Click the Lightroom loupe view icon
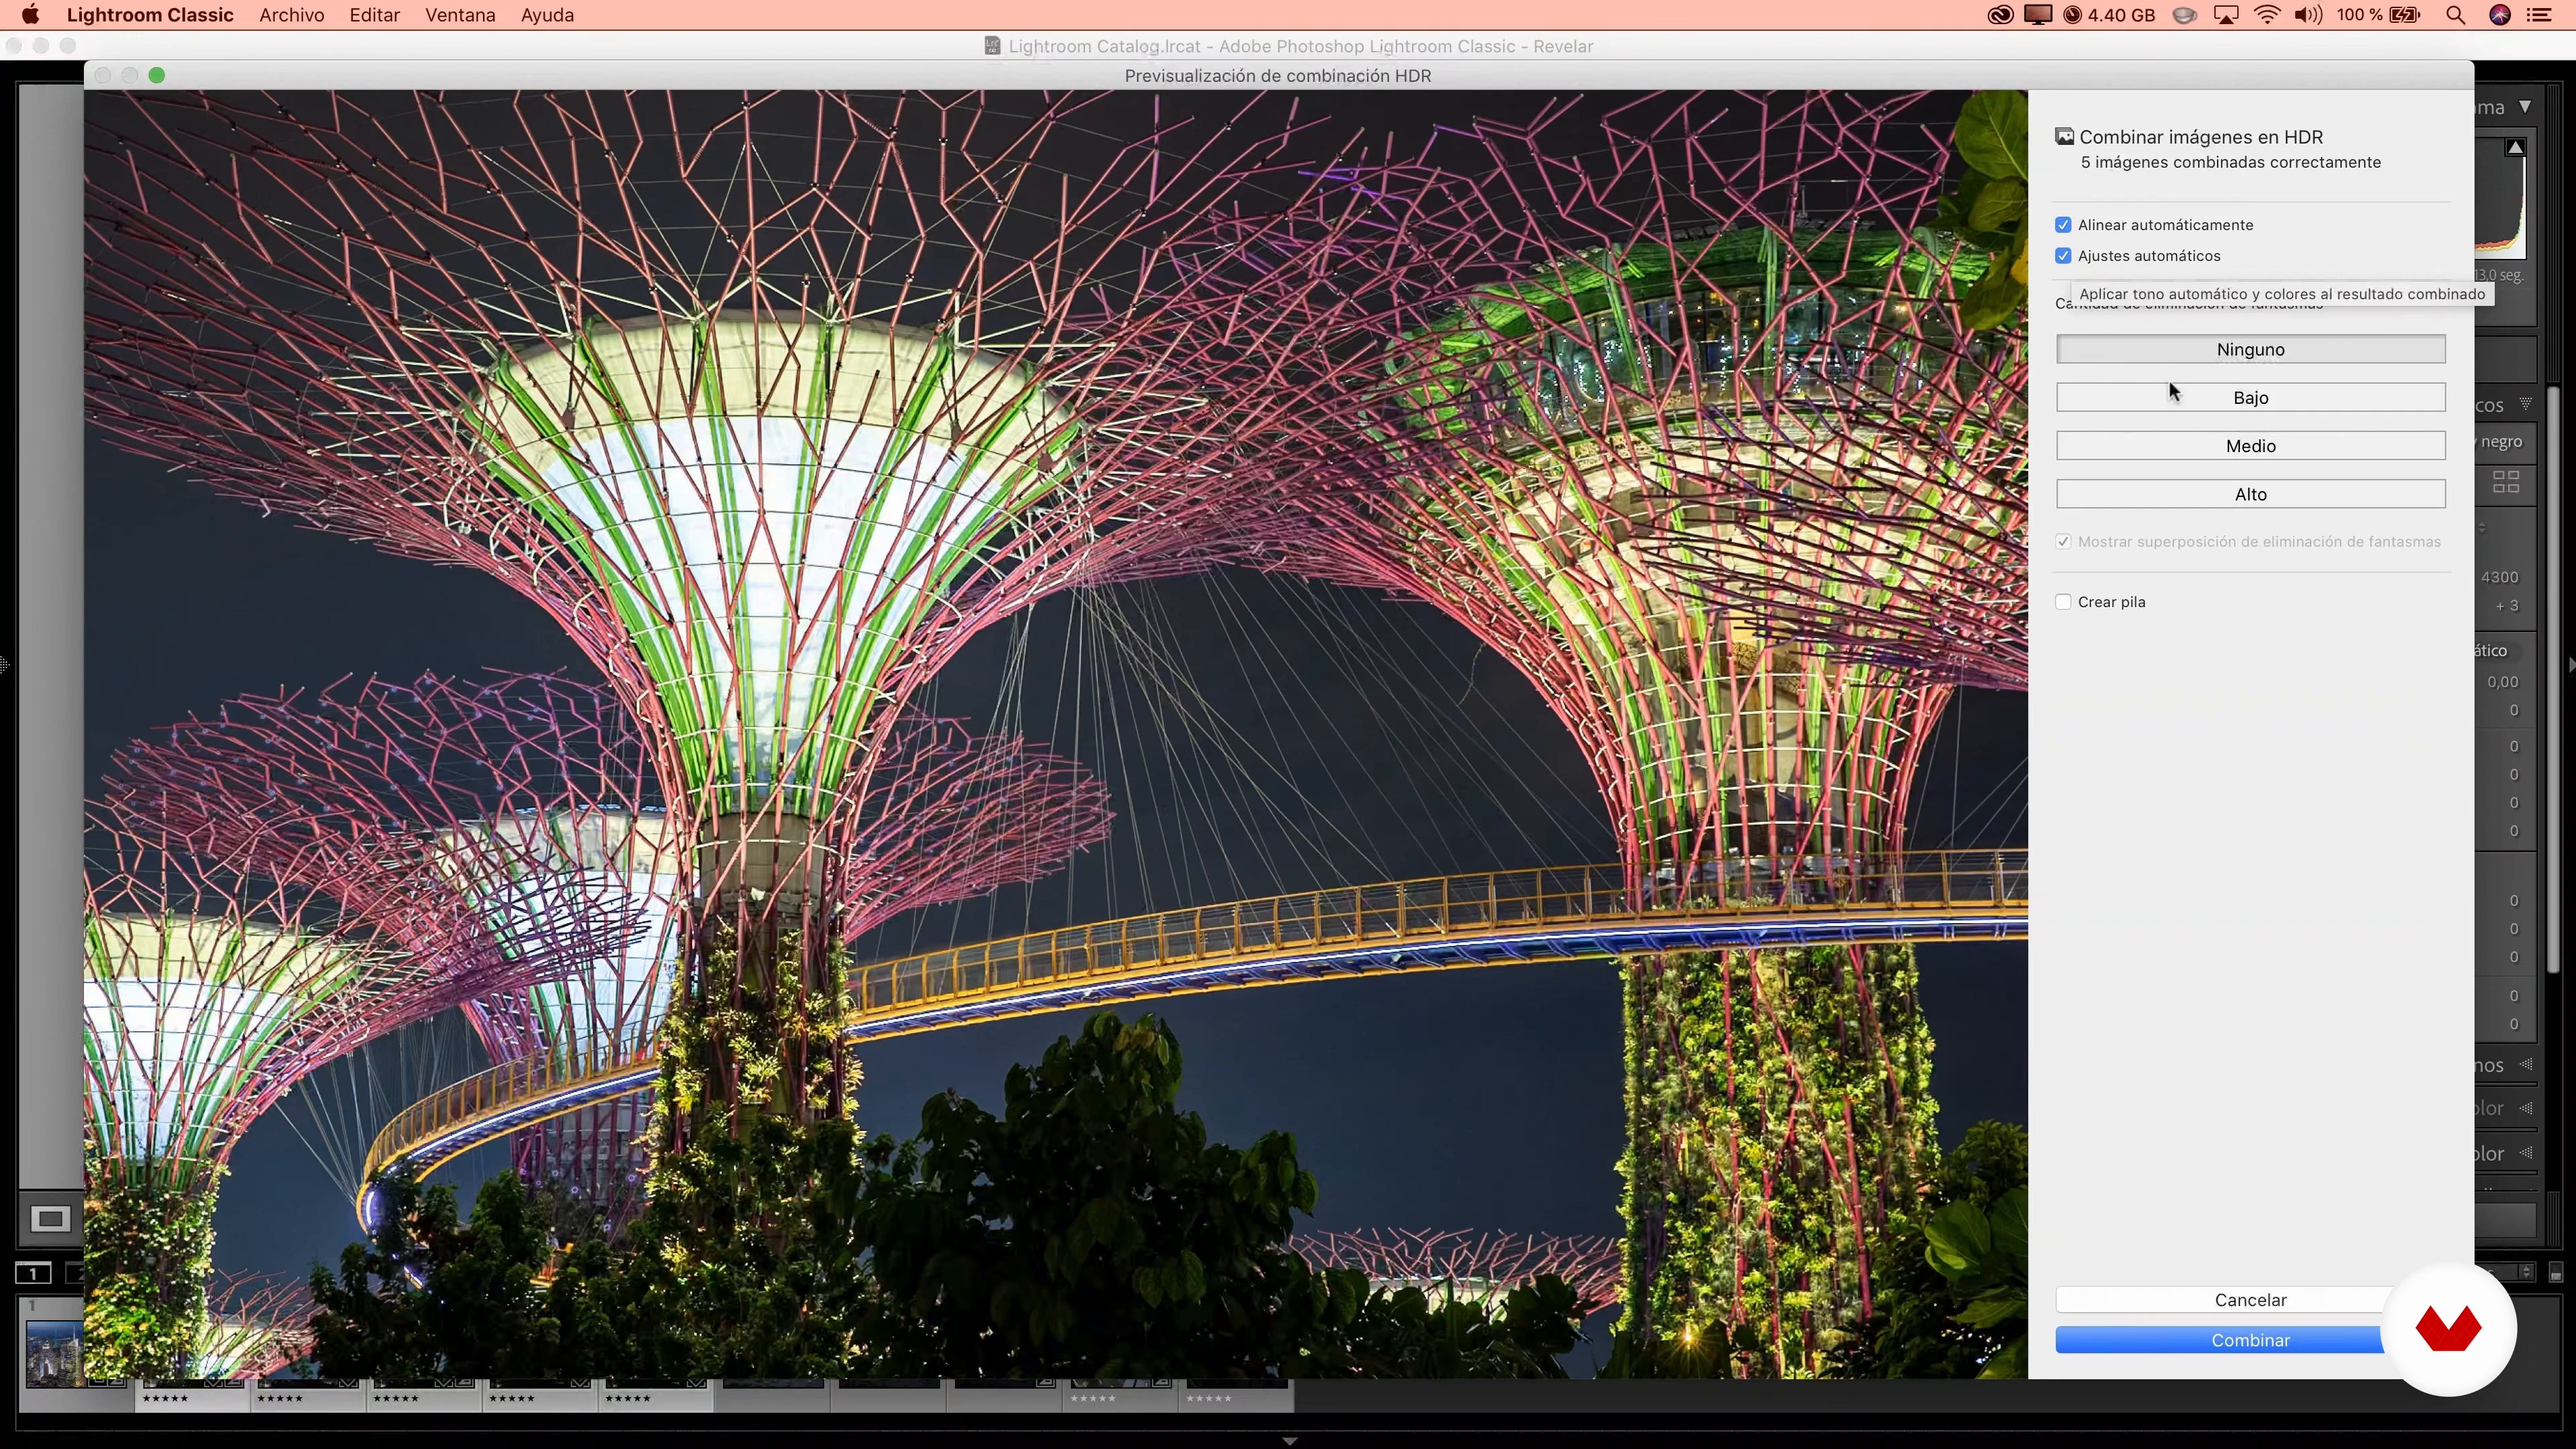 click(50, 1219)
